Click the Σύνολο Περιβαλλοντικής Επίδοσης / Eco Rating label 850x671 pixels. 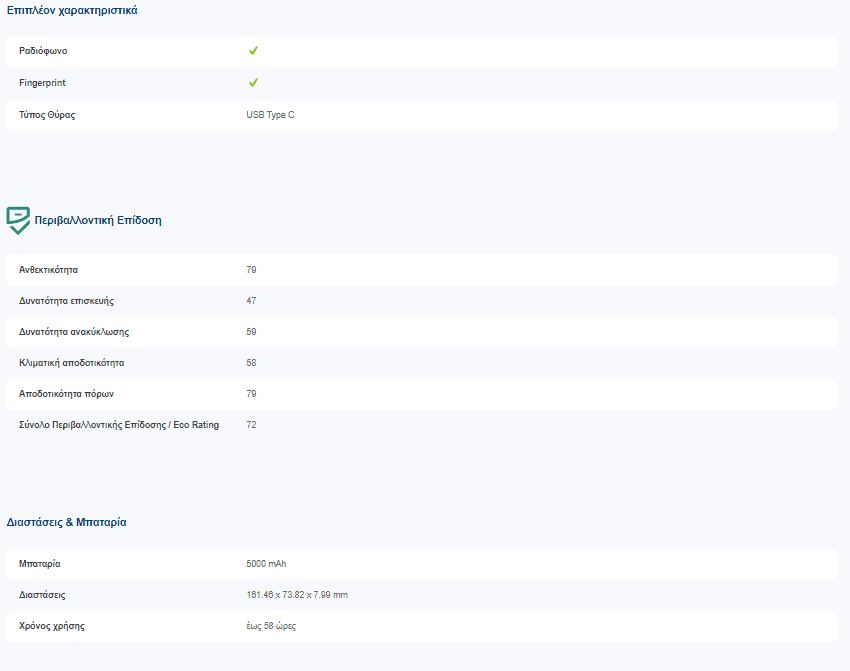pos(119,425)
